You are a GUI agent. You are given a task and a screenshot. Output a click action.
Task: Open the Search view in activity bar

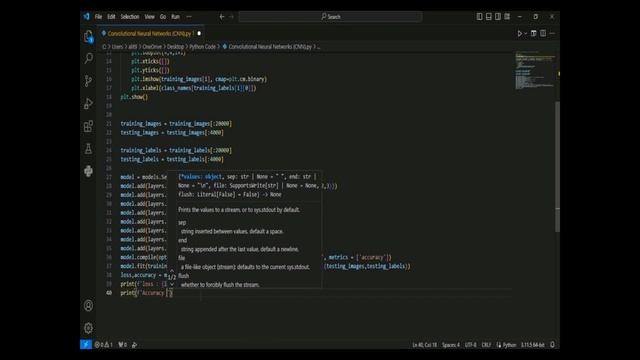tap(88, 58)
